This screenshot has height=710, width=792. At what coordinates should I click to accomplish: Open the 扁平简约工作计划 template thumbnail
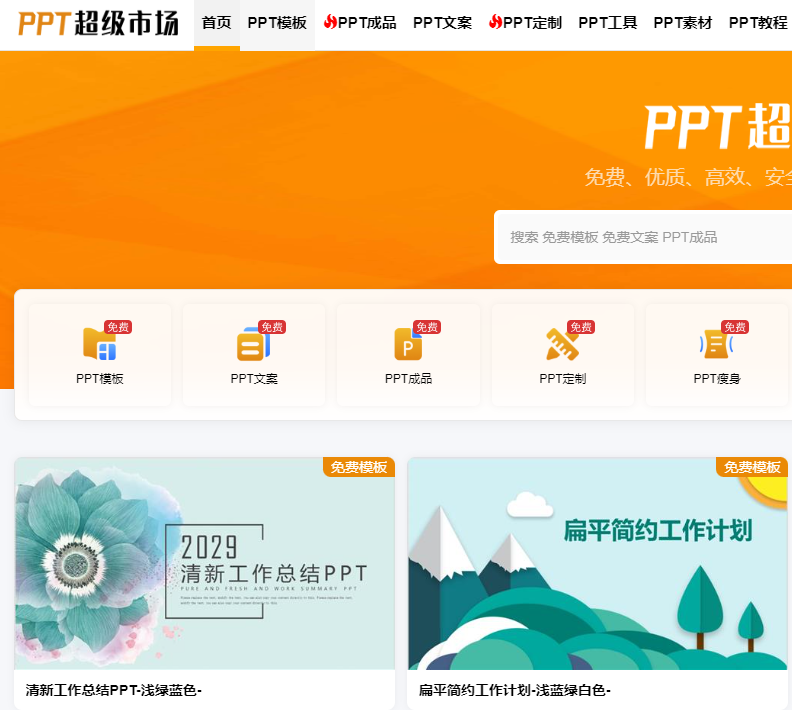[598, 564]
